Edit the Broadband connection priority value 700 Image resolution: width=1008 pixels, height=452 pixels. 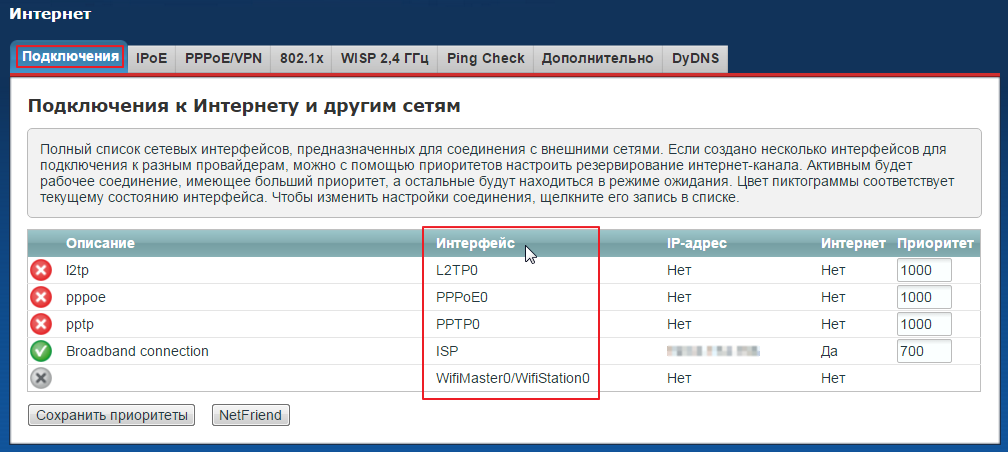click(x=923, y=351)
